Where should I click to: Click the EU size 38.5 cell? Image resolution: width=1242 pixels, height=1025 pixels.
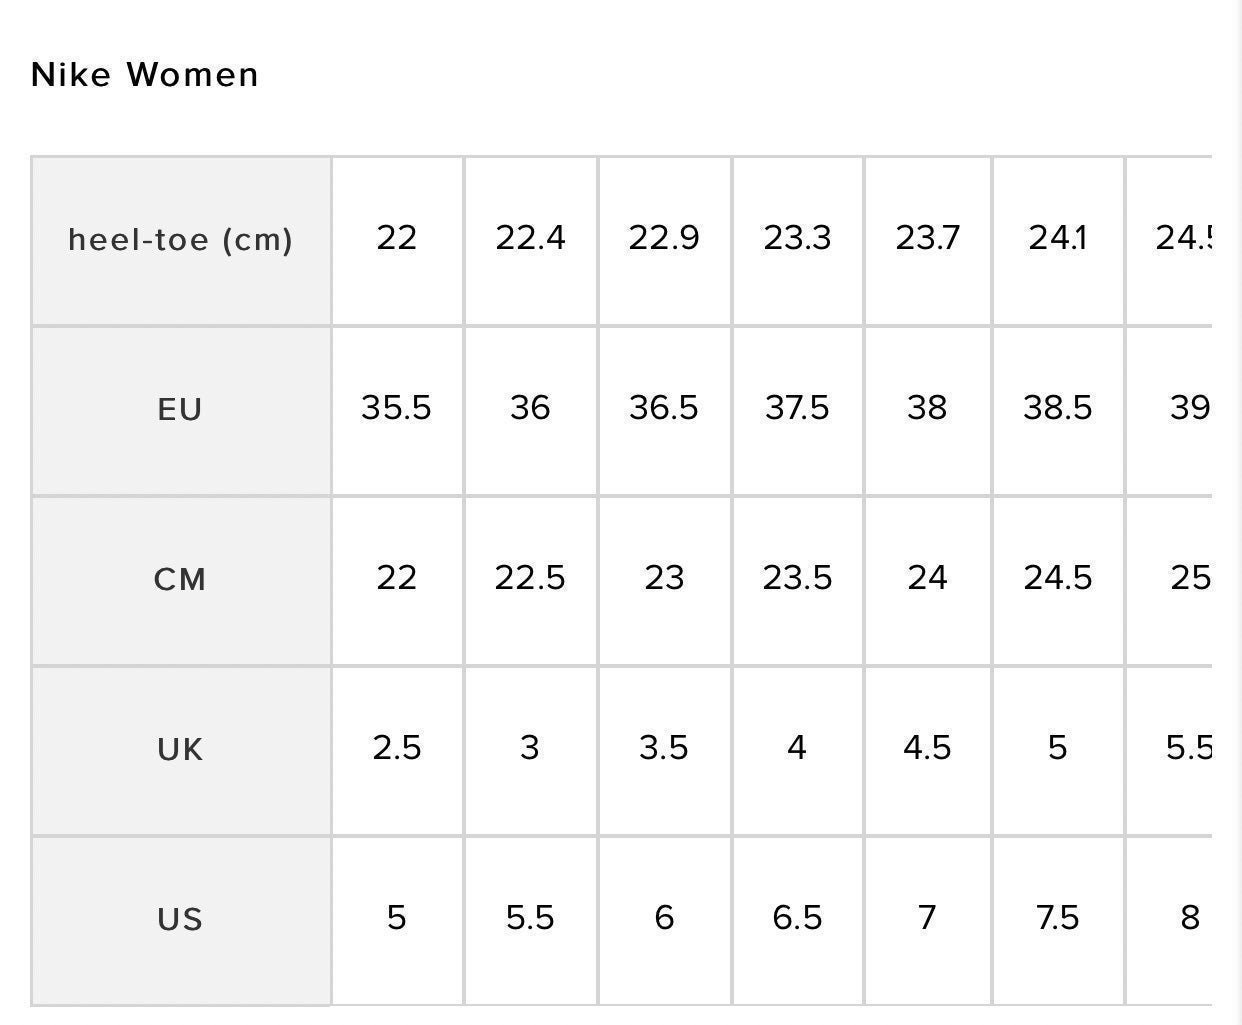tap(1058, 411)
